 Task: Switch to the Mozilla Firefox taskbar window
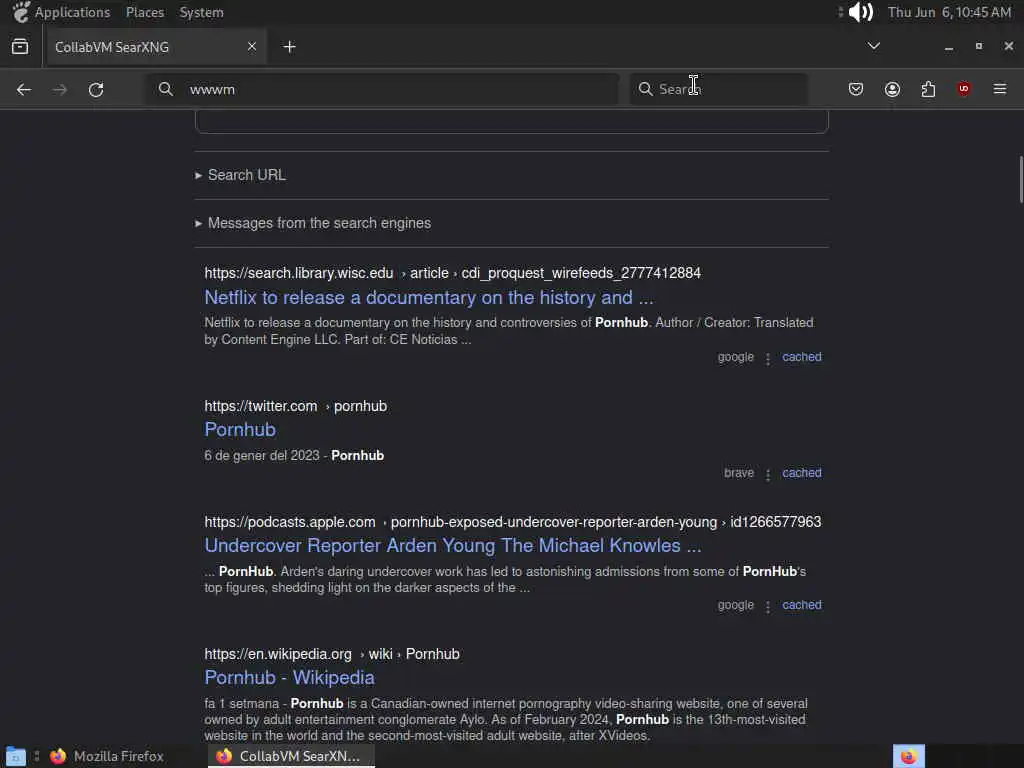tap(106, 756)
